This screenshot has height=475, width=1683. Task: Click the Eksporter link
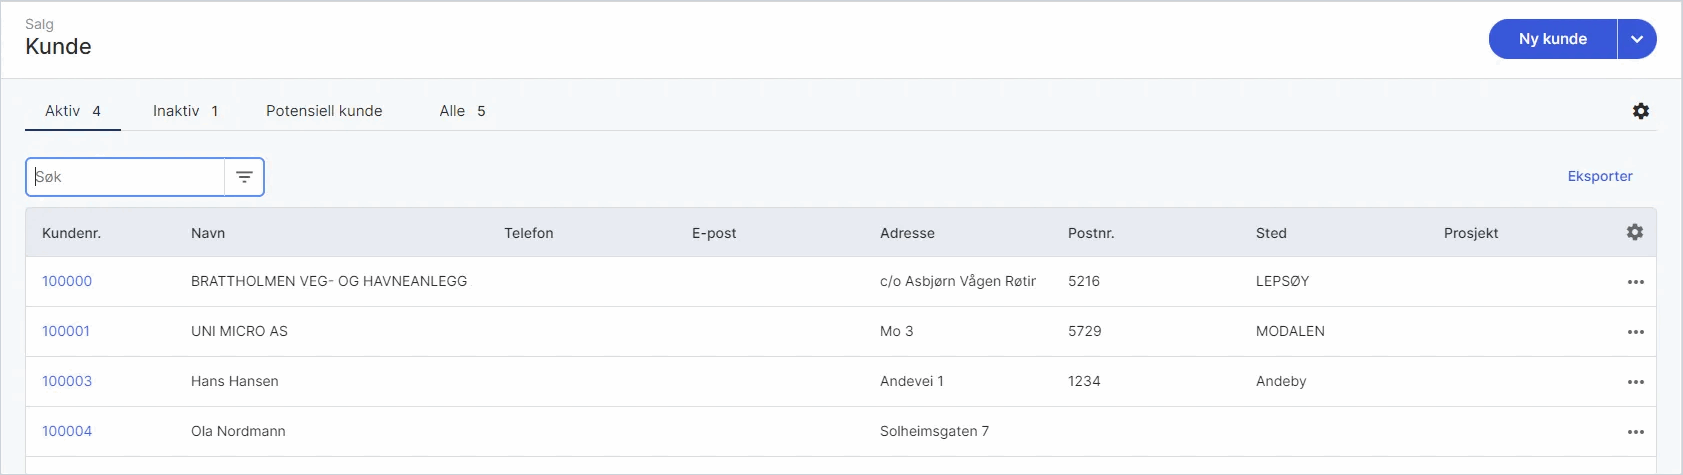[1600, 176]
